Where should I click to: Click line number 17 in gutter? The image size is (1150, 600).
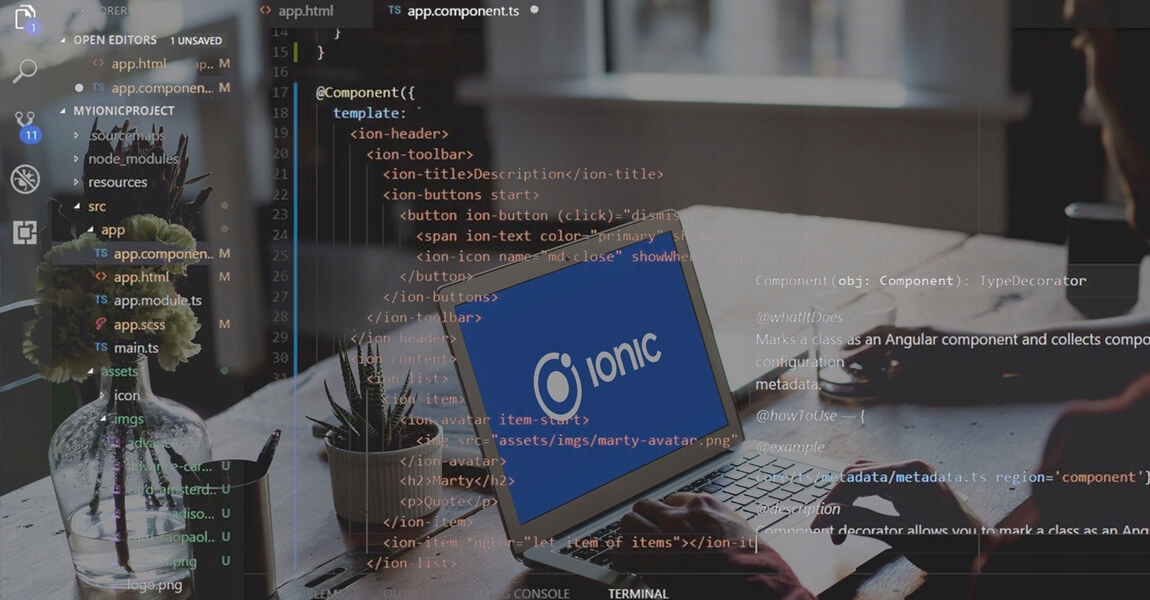coord(280,92)
